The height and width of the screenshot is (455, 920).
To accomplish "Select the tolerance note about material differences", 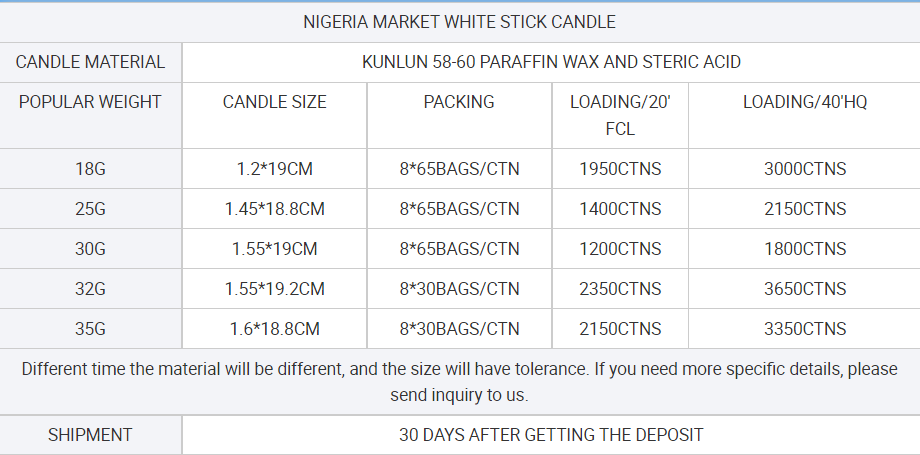I will [x=459, y=382].
